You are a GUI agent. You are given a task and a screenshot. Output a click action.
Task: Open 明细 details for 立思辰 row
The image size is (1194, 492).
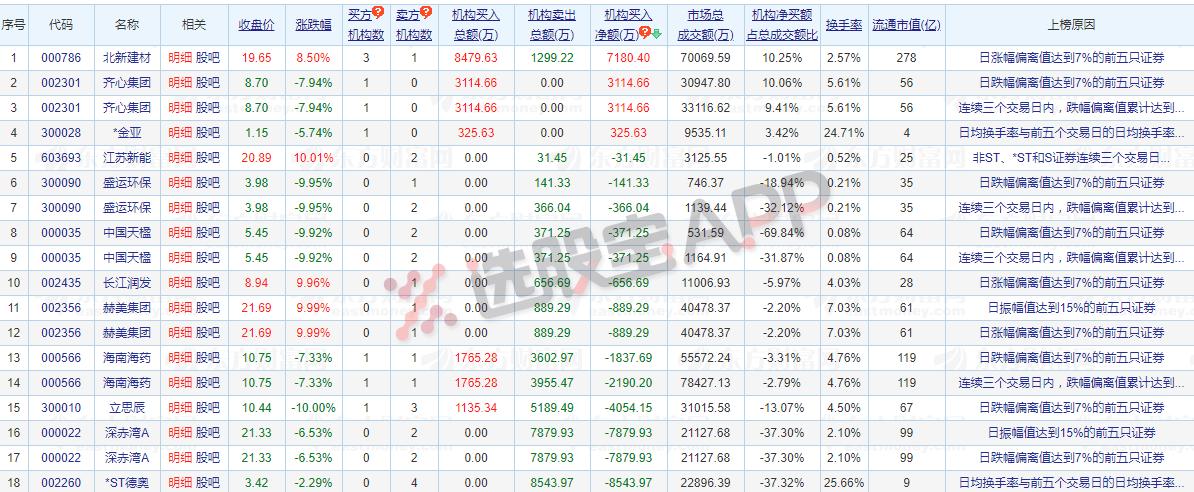pos(180,407)
